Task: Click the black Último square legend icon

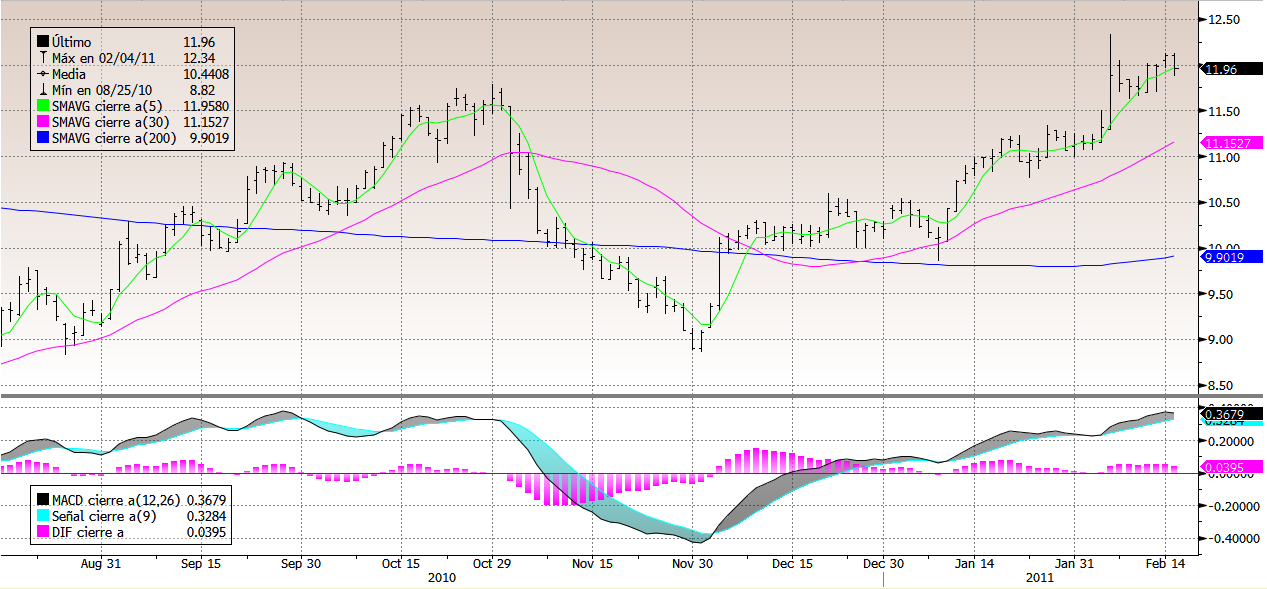Action: click(x=43, y=42)
